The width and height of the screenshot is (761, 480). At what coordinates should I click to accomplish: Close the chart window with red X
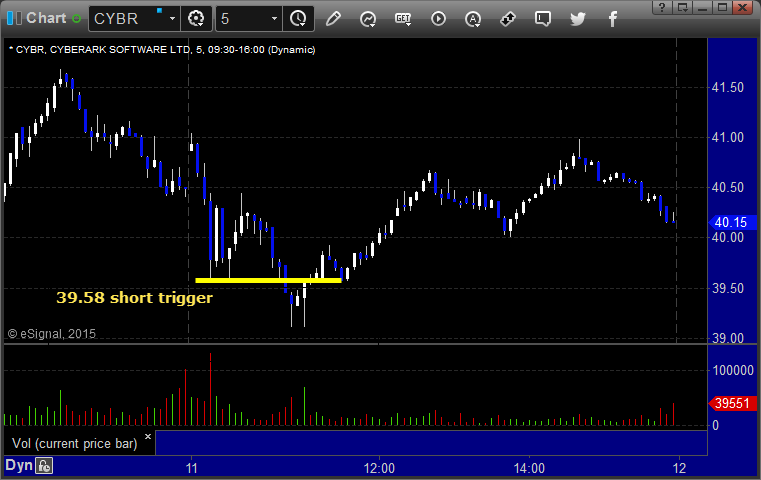click(x=743, y=7)
